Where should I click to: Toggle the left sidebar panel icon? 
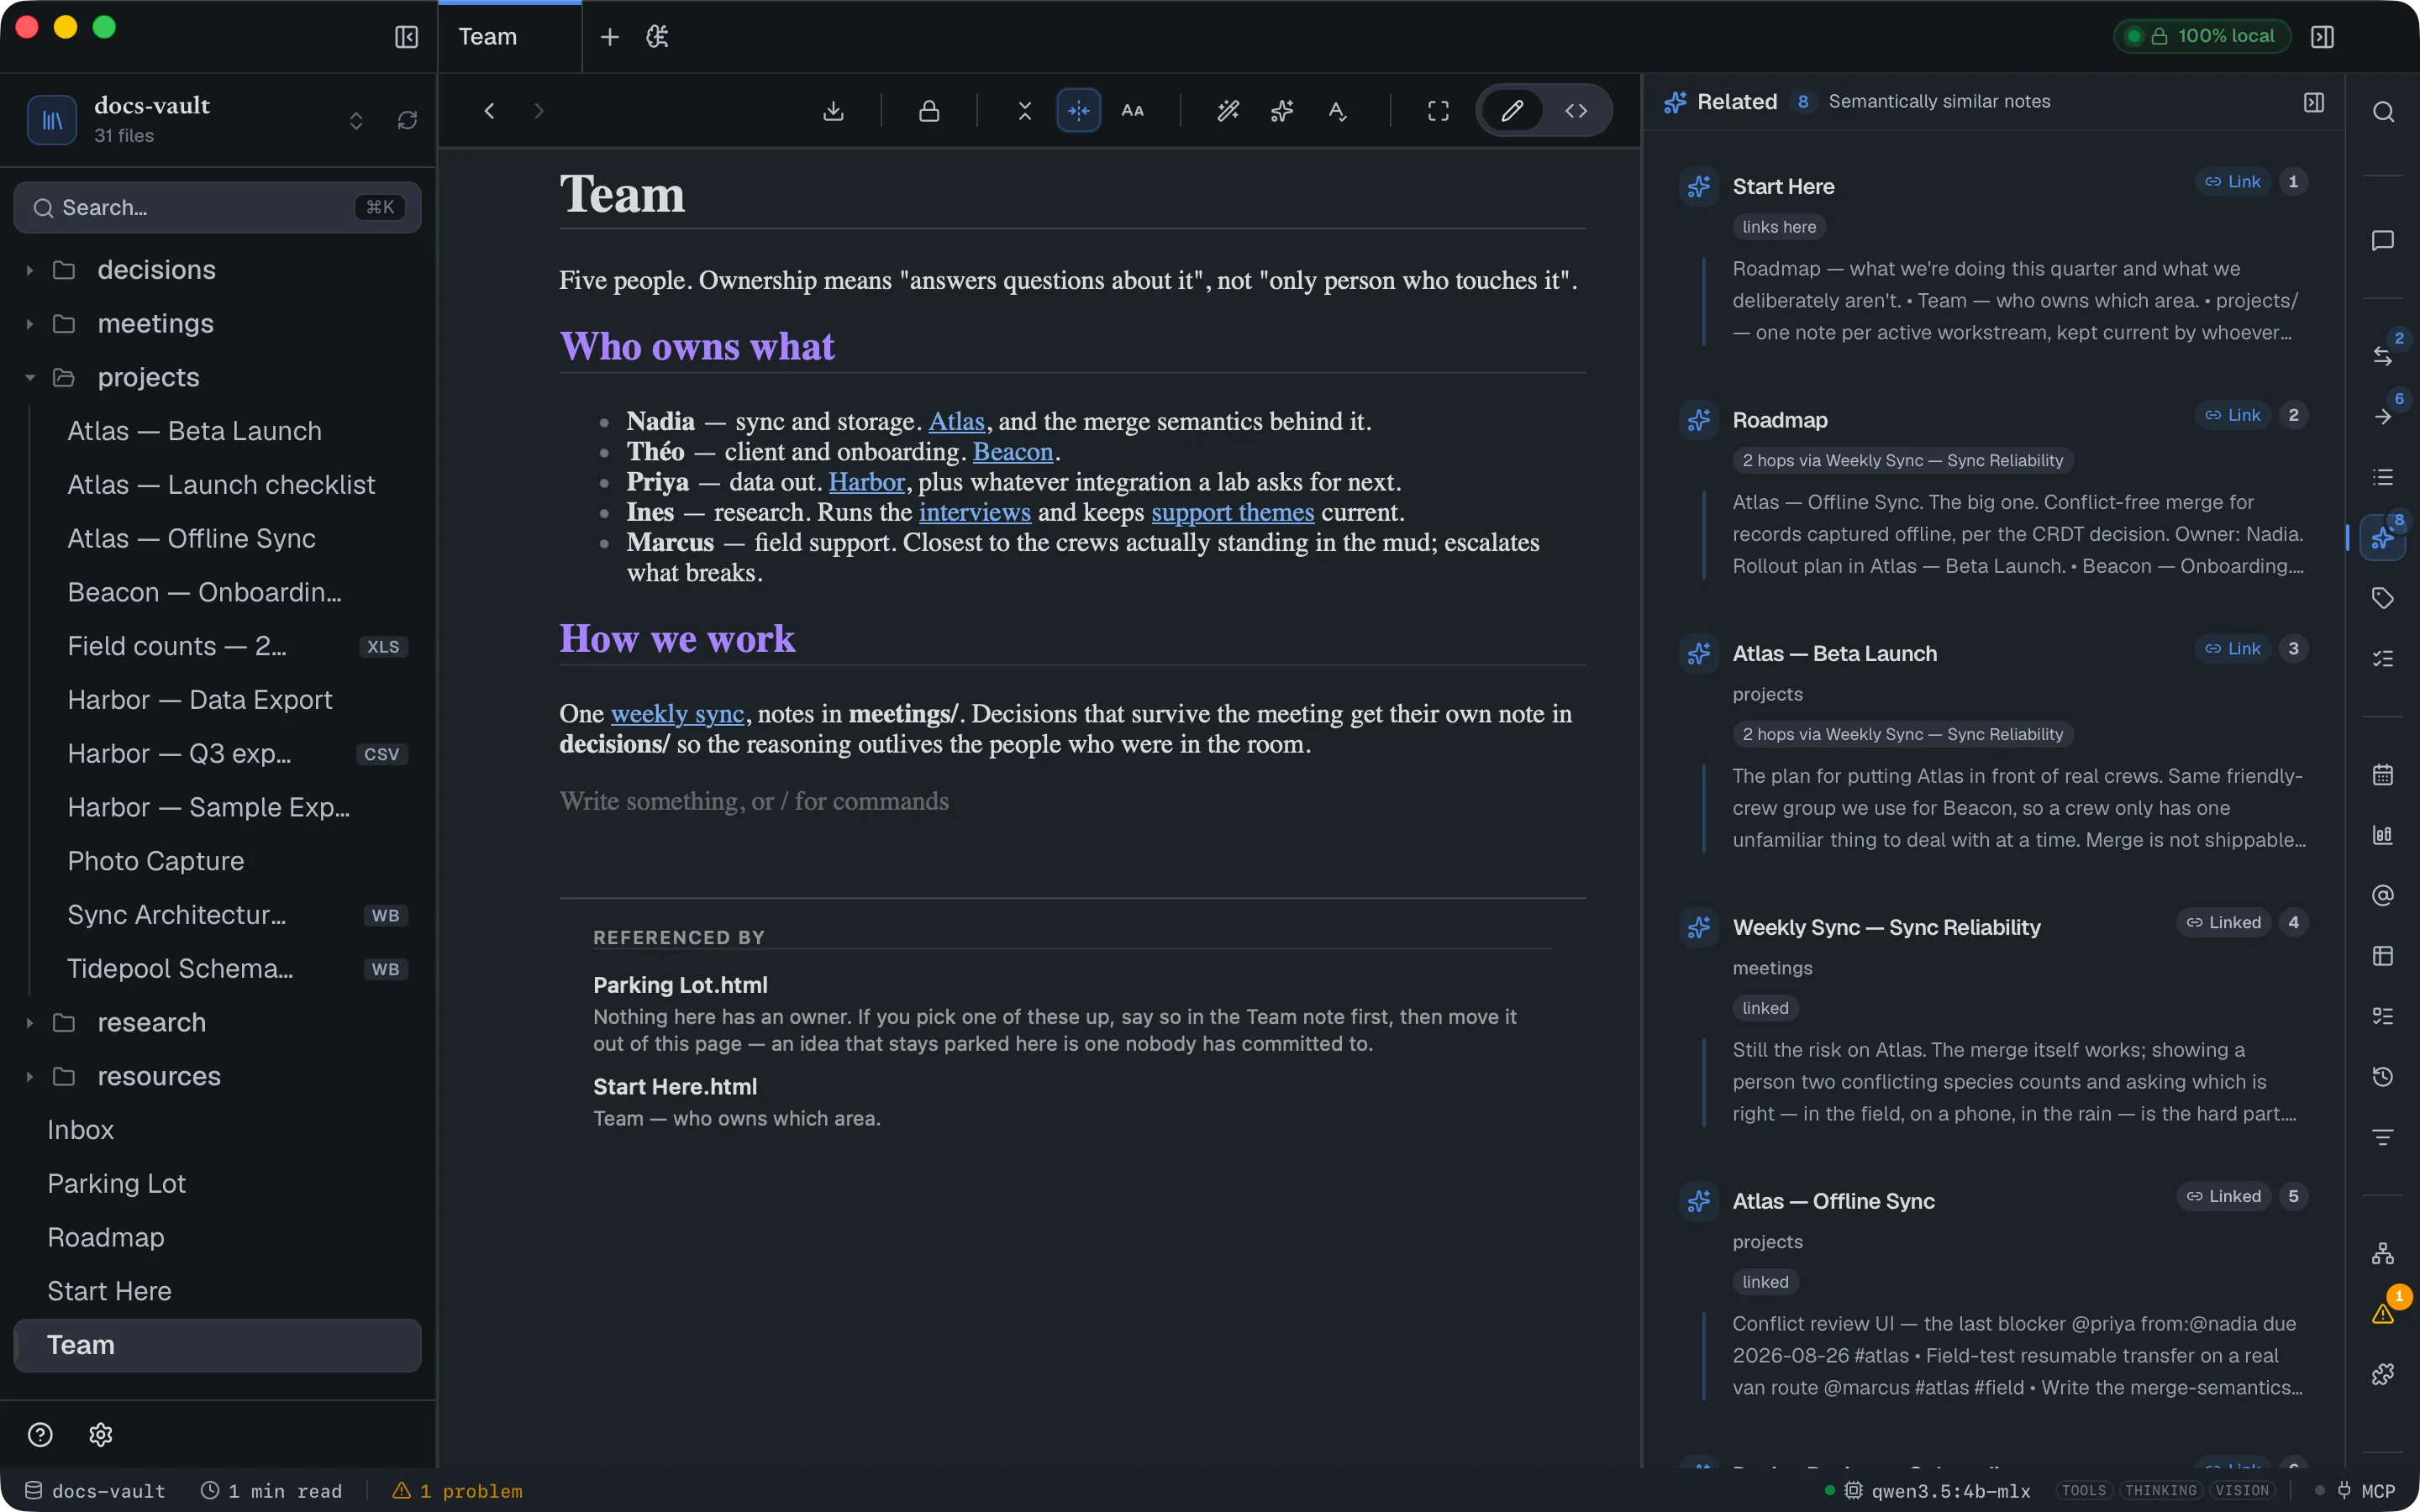(x=406, y=37)
